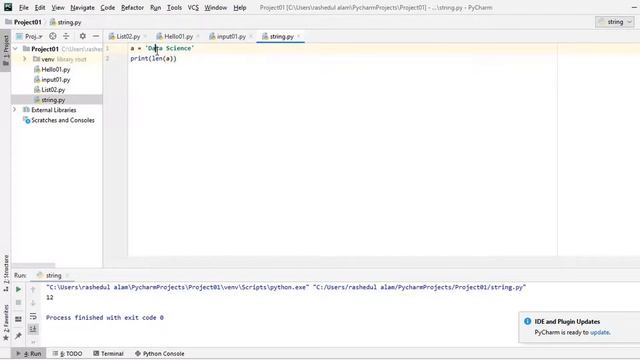The width and height of the screenshot is (640, 360).
Task: Click the down-arrow stack trace icon in Run panel
Action: [33, 303]
